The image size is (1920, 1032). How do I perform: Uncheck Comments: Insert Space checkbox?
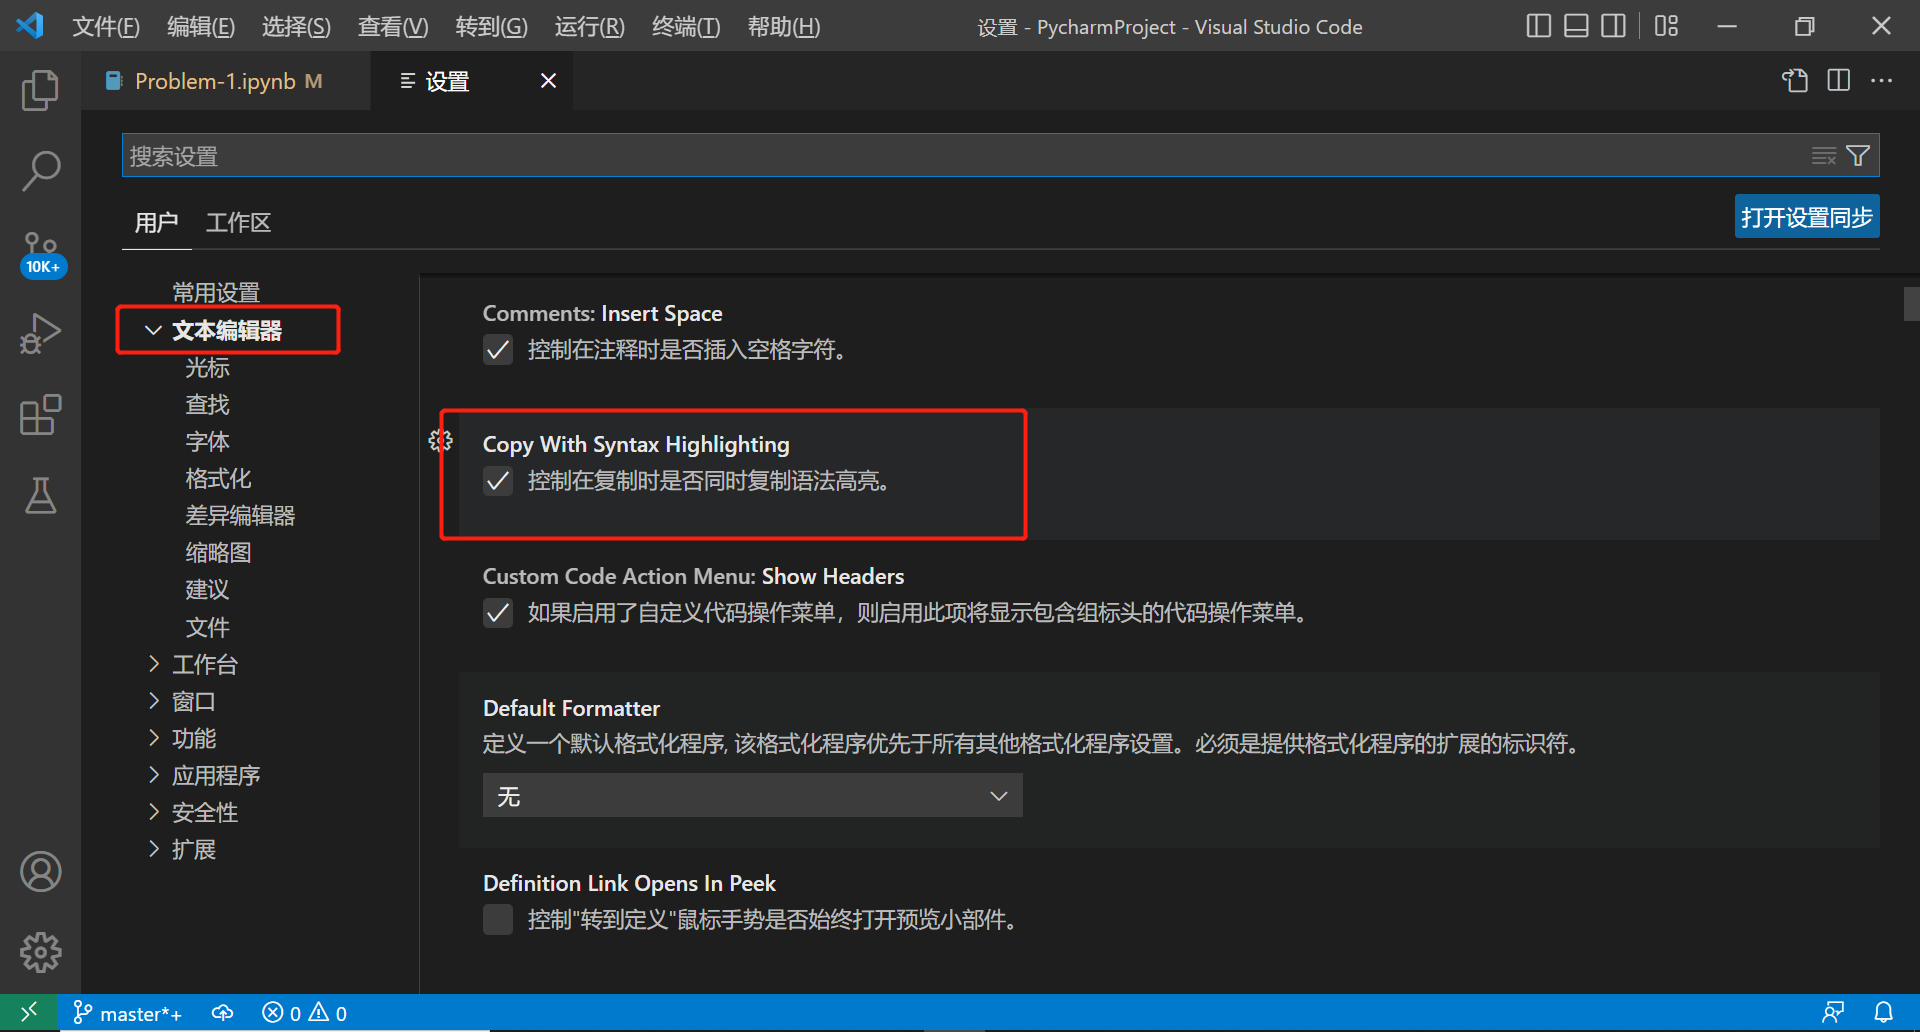tap(498, 350)
